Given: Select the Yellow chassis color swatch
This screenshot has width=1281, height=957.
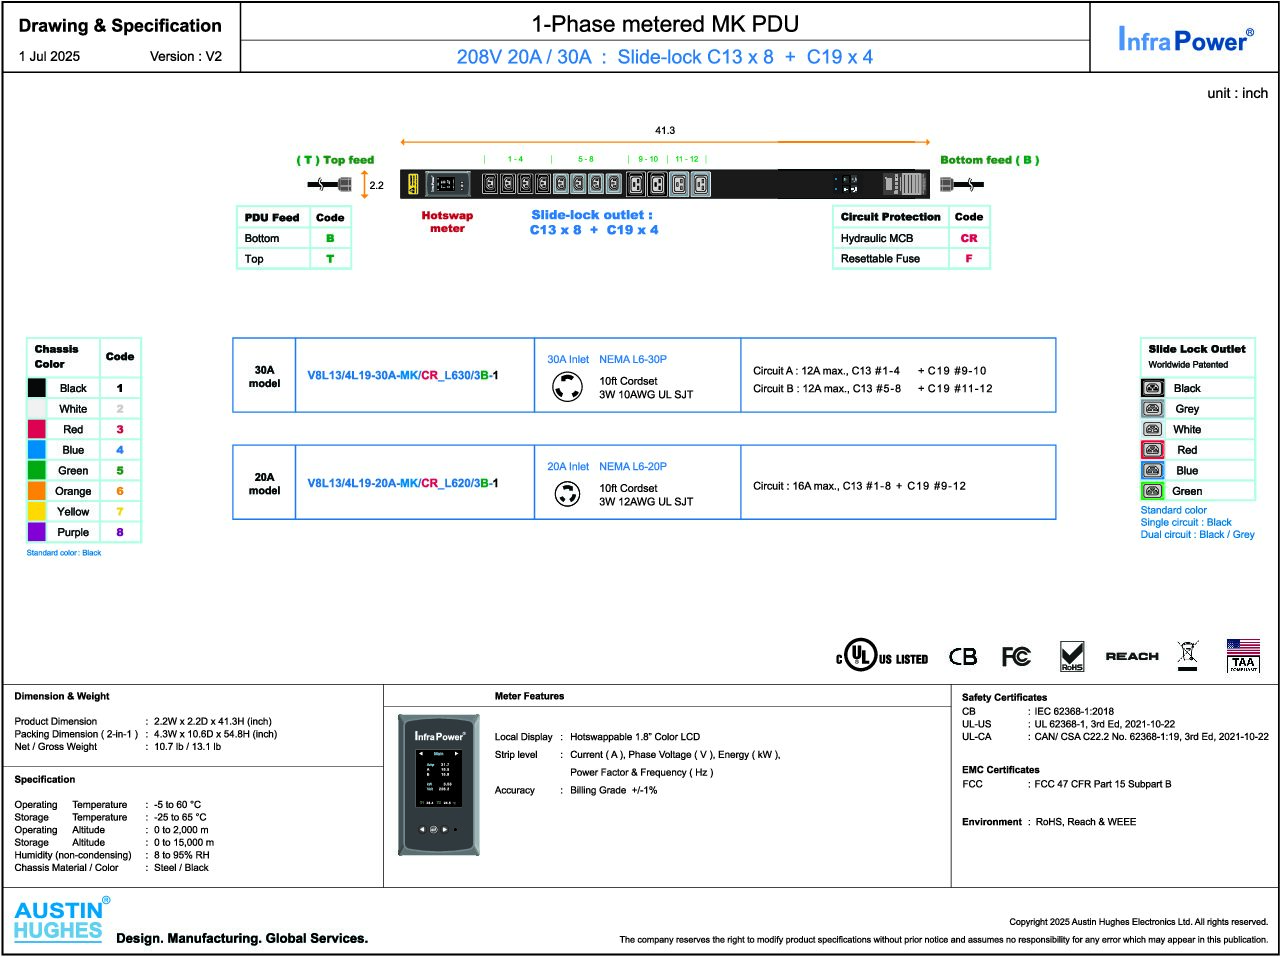Looking at the screenshot, I should tap(37, 512).
